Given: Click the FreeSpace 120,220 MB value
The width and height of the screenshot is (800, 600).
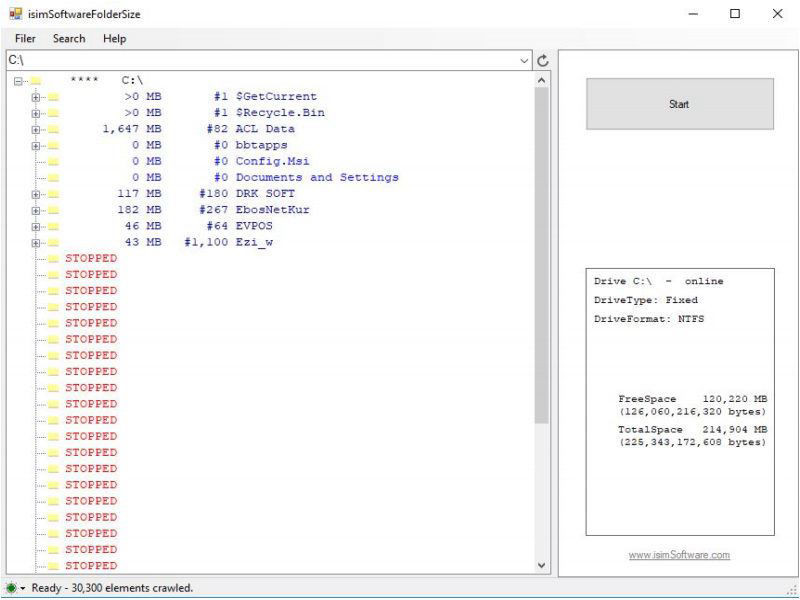Looking at the screenshot, I should [x=735, y=399].
